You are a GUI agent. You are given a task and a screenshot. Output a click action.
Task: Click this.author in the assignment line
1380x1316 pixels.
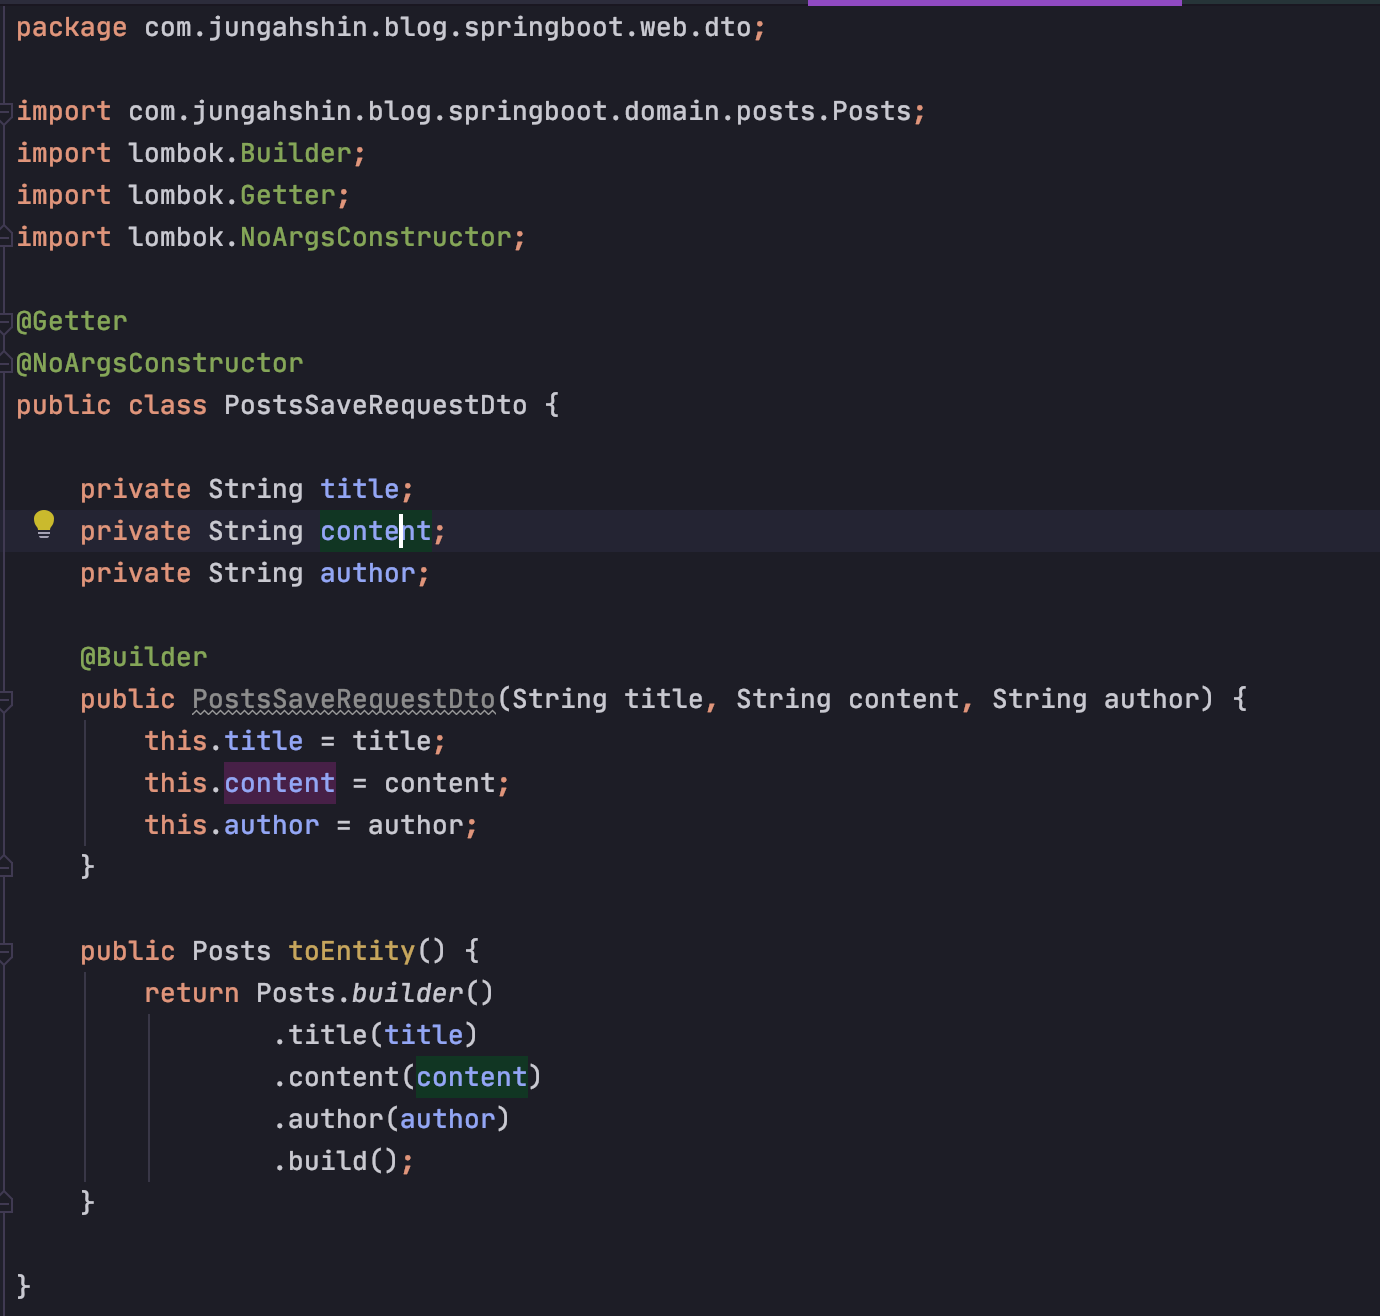[x=232, y=825]
